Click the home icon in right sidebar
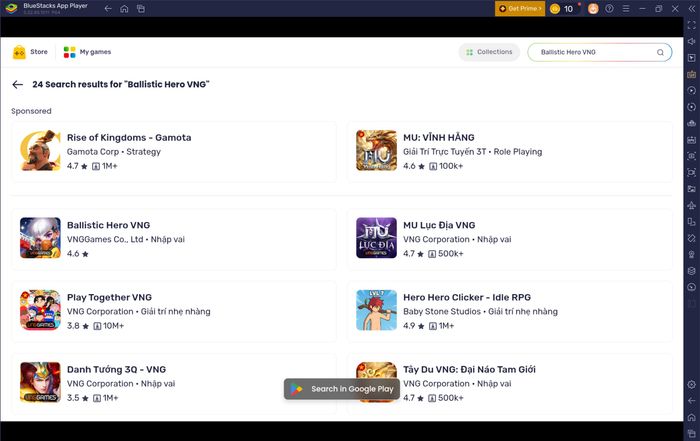This screenshot has width=700, height=441. 692,417
